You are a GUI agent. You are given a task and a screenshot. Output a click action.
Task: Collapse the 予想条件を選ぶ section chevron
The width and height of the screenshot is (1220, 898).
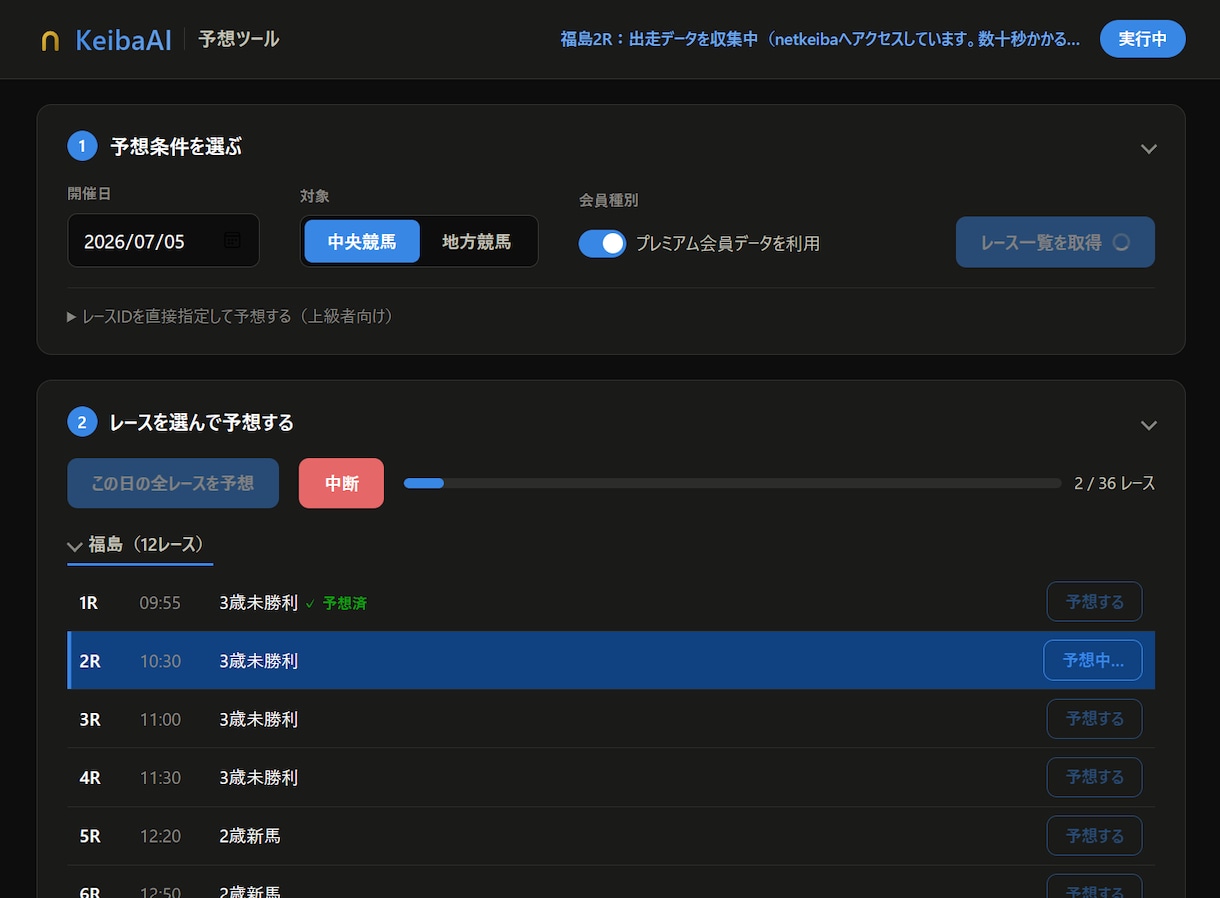(1149, 149)
